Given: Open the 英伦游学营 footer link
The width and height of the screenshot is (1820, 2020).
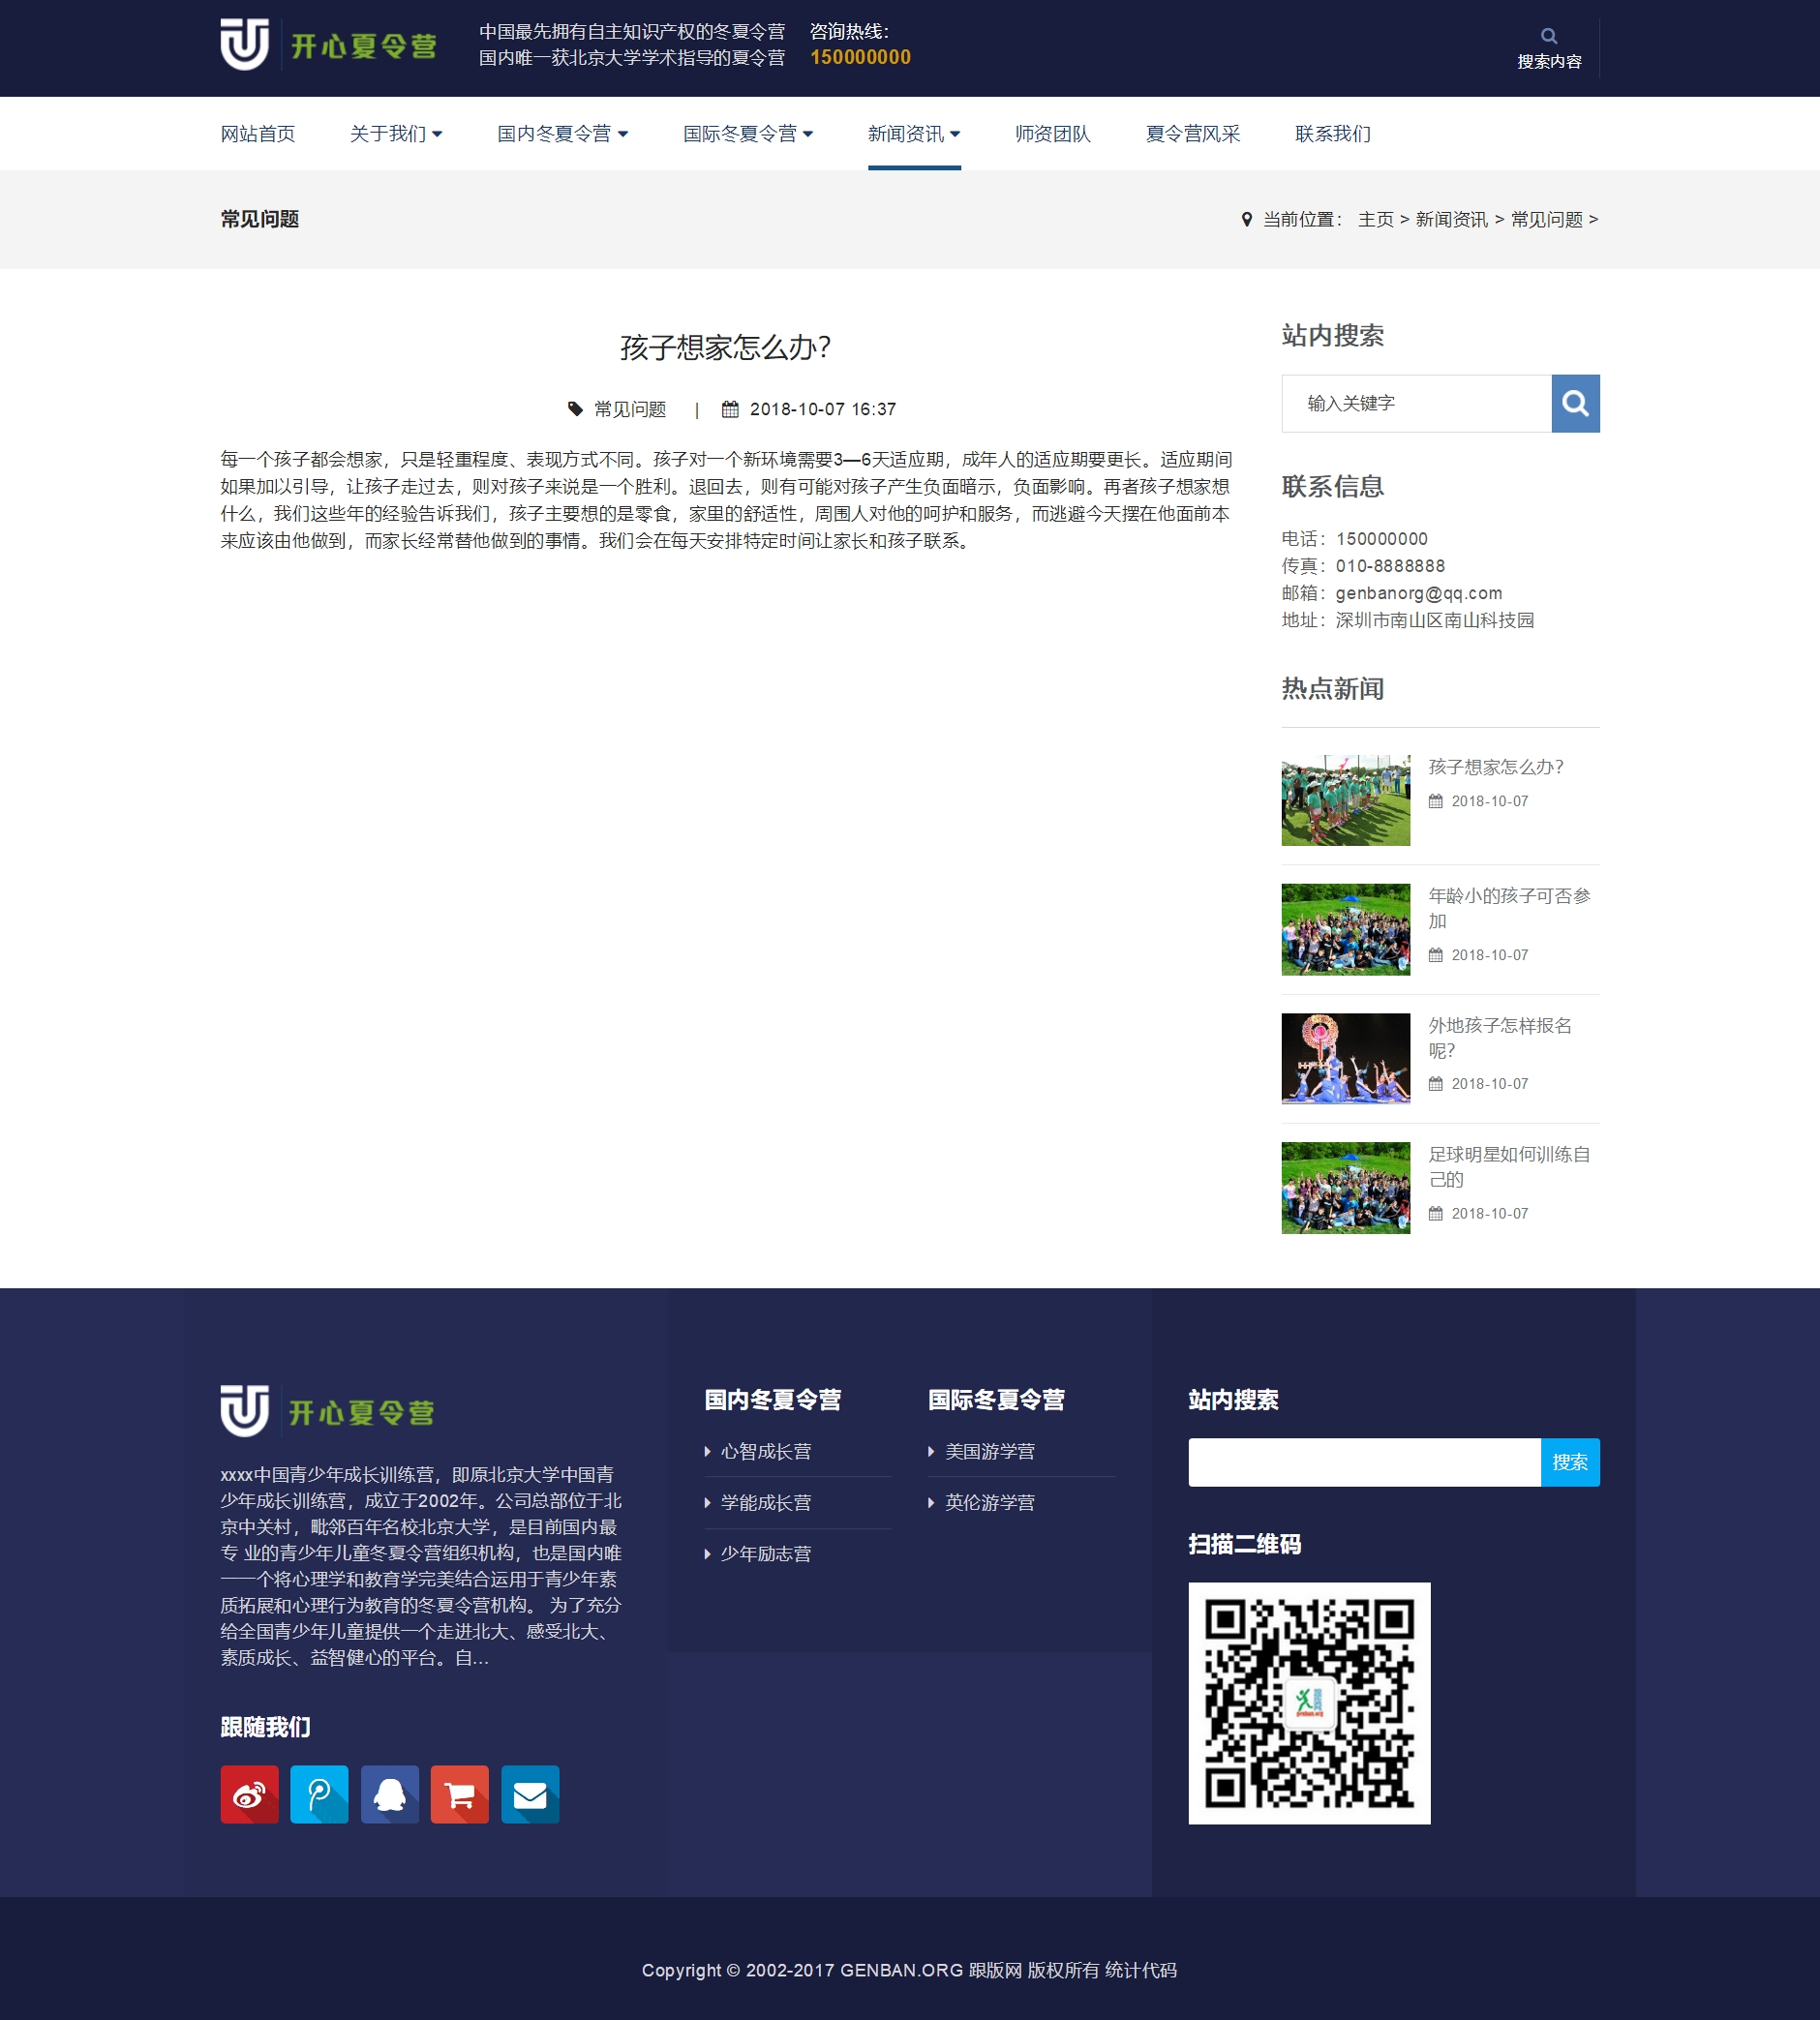Looking at the screenshot, I should pyautogui.click(x=991, y=1502).
